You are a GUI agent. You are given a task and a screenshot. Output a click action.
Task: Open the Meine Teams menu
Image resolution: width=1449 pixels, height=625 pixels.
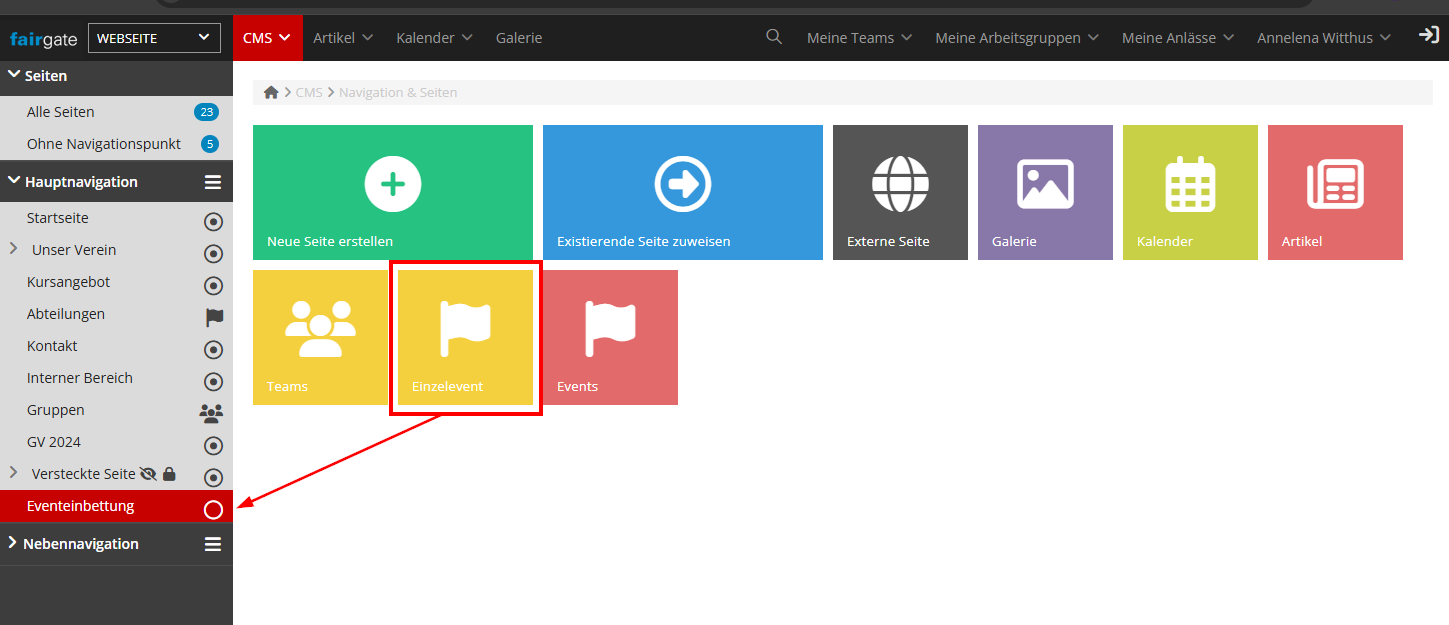point(858,38)
